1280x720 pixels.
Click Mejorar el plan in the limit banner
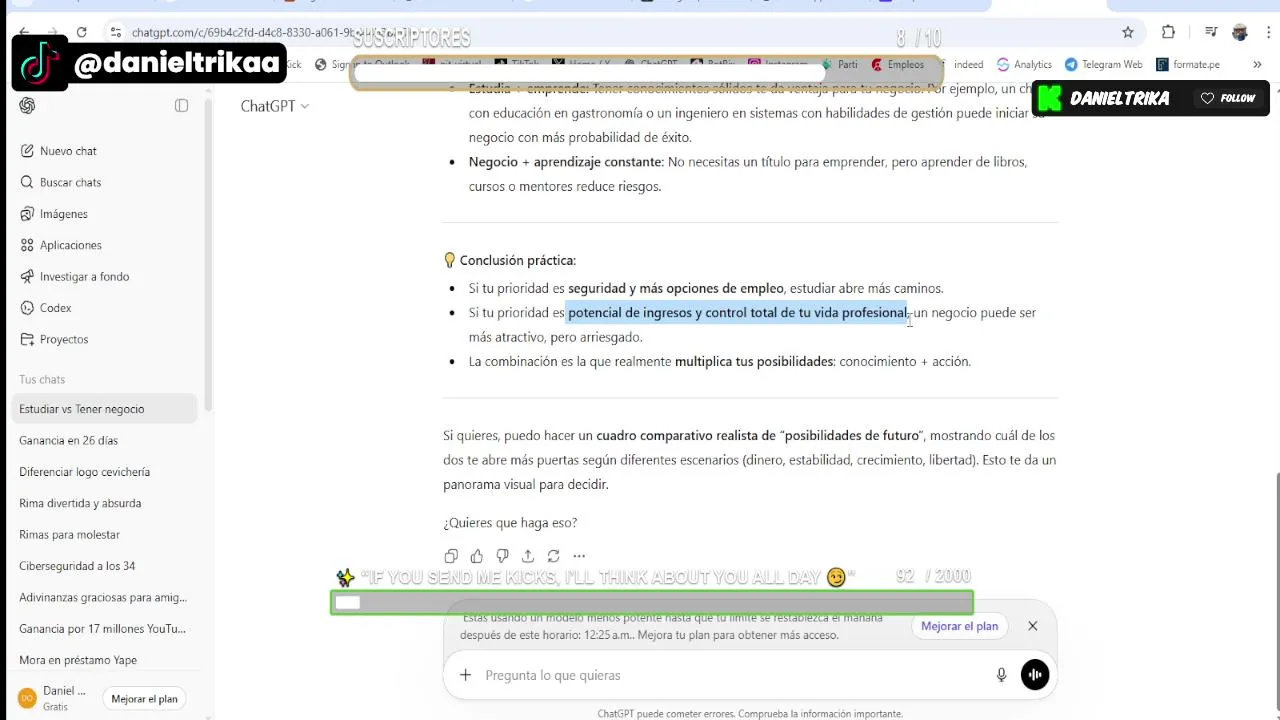point(959,626)
